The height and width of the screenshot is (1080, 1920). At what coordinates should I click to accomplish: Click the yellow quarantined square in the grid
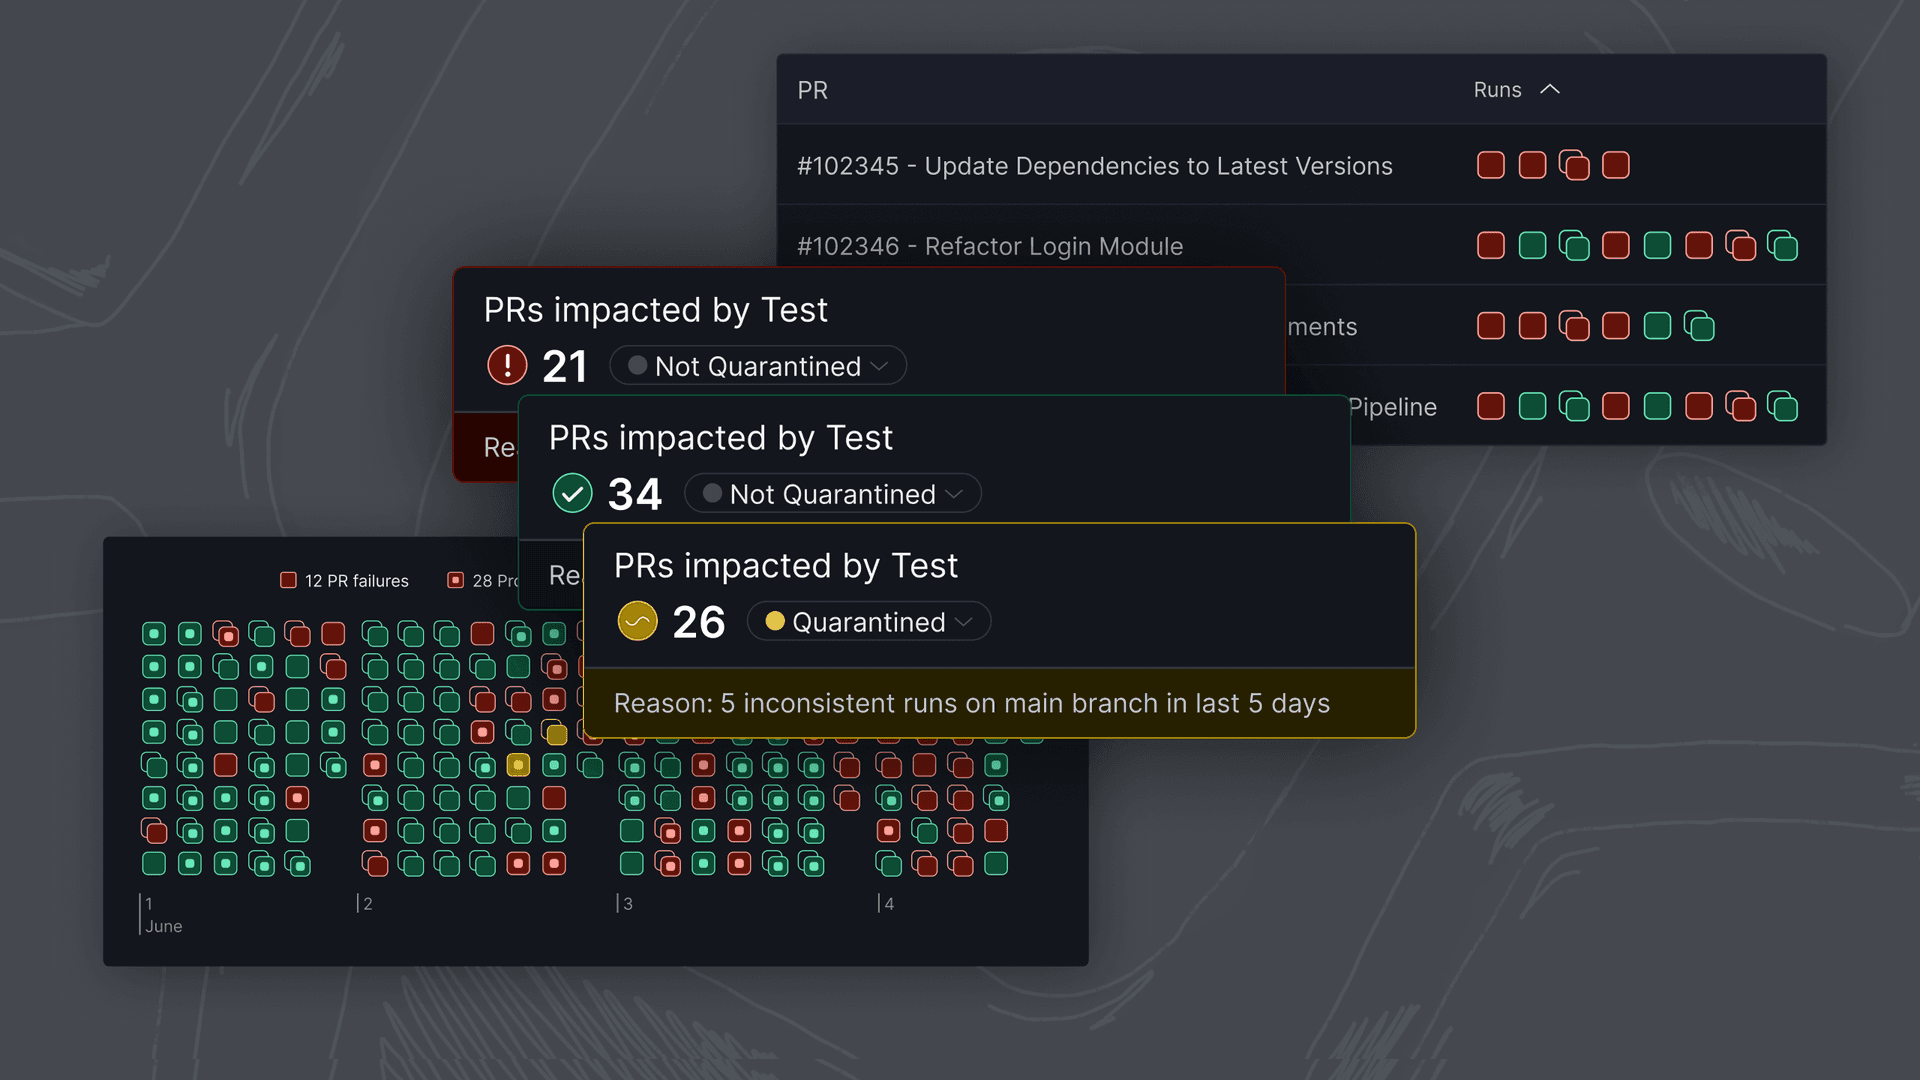pyautogui.click(x=518, y=765)
